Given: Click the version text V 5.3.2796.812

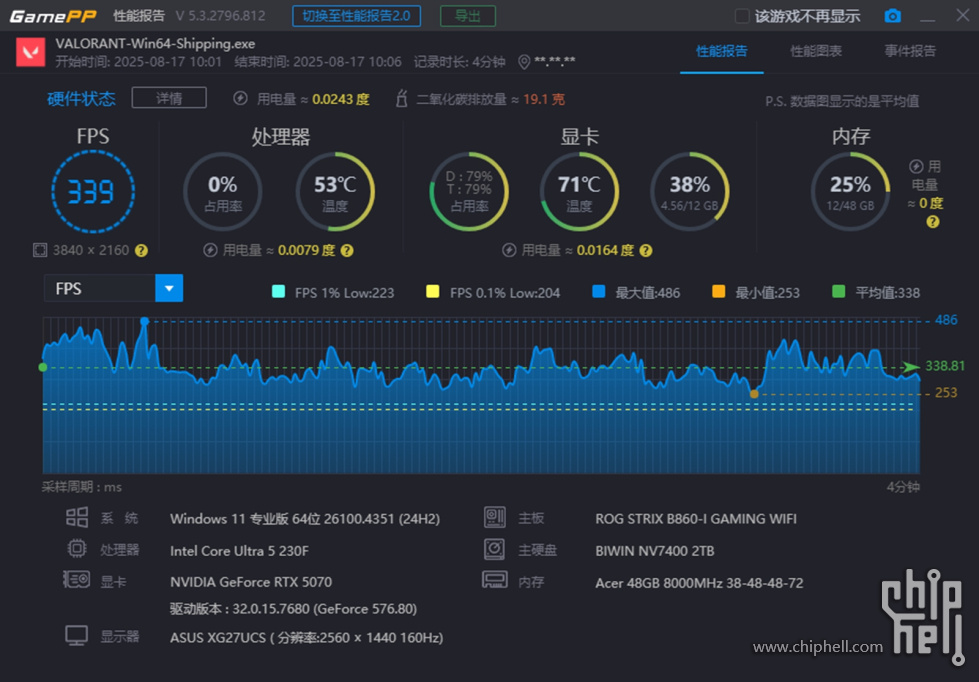Looking at the screenshot, I should pos(220,16).
